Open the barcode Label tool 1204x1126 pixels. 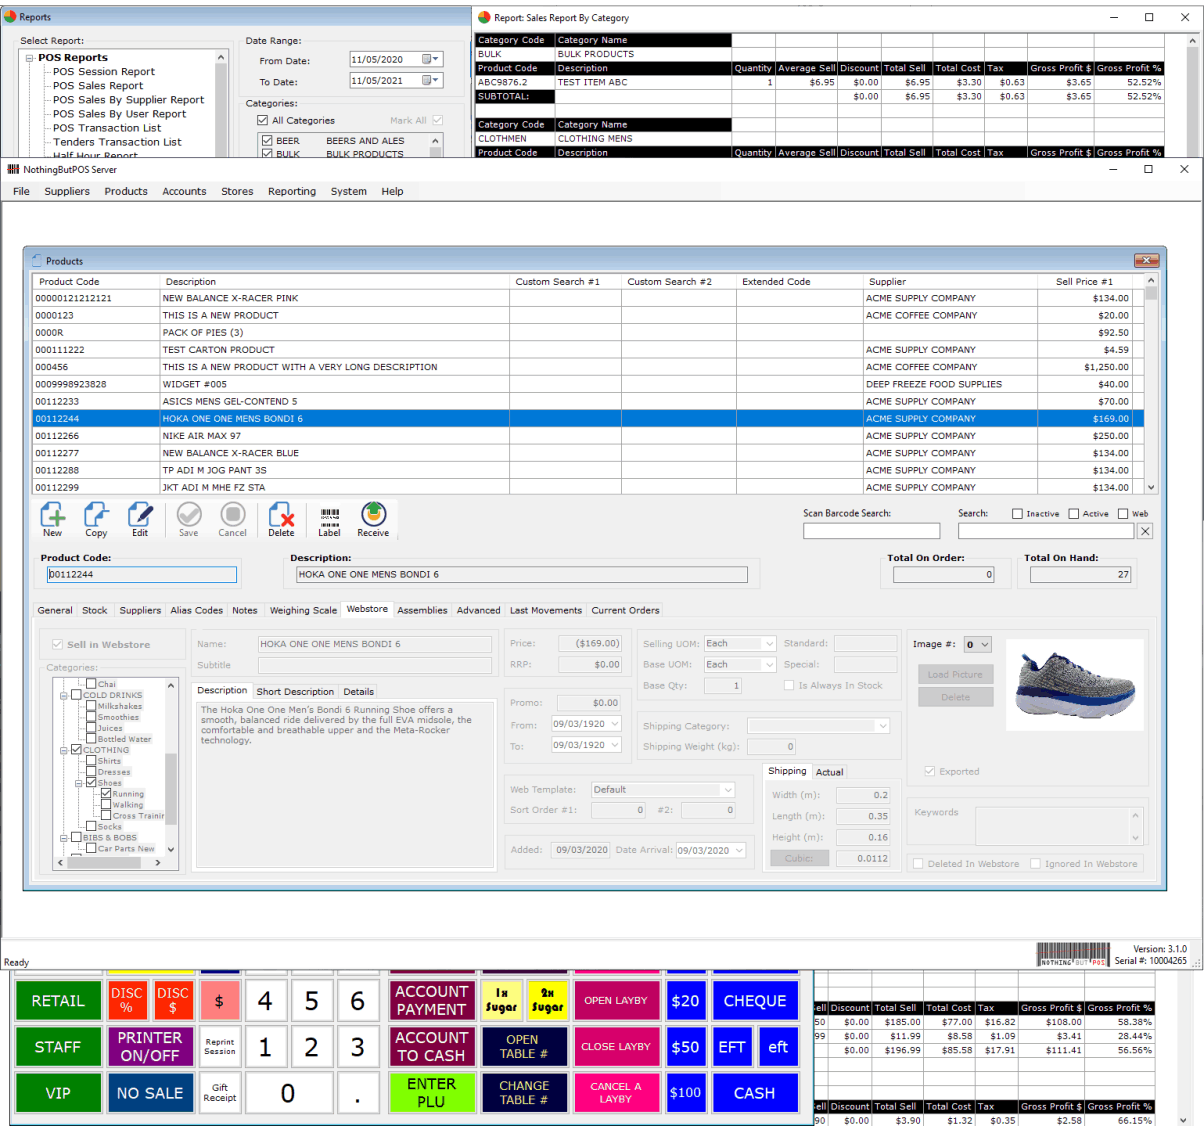pos(329,516)
